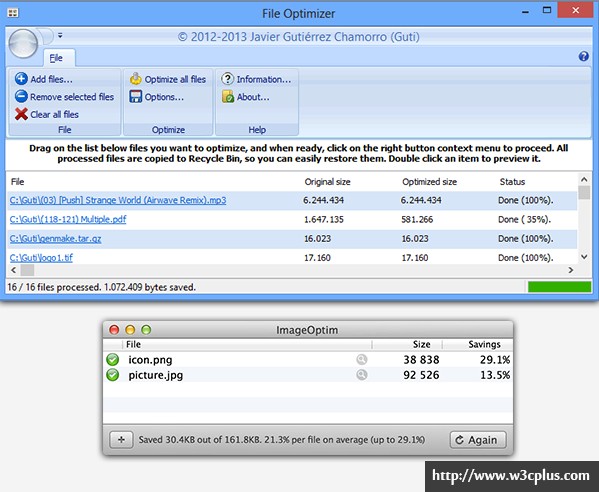Click the About icon in Help group

(228, 96)
